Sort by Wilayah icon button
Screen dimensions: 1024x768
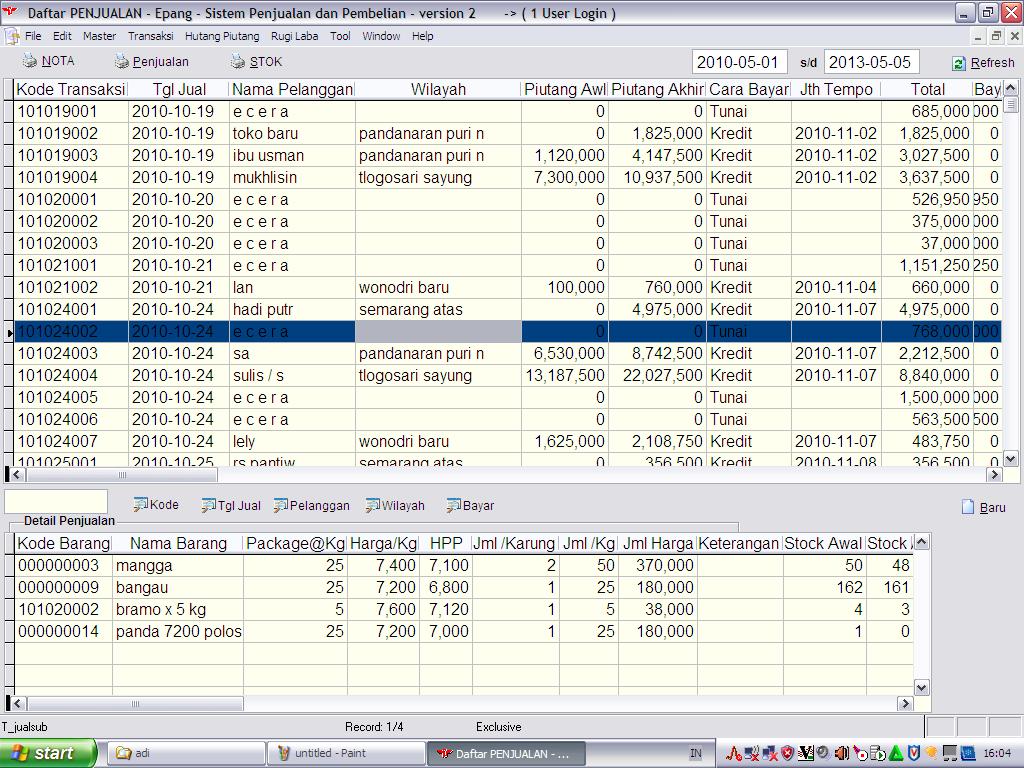pos(373,506)
